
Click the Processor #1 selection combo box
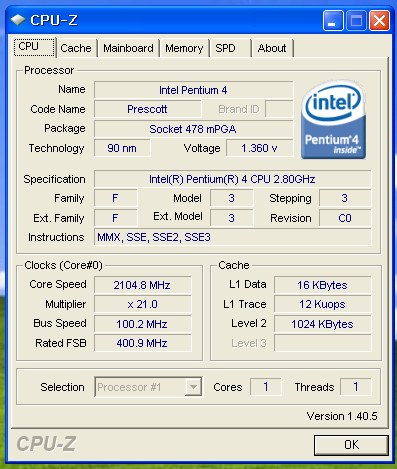pos(148,387)
